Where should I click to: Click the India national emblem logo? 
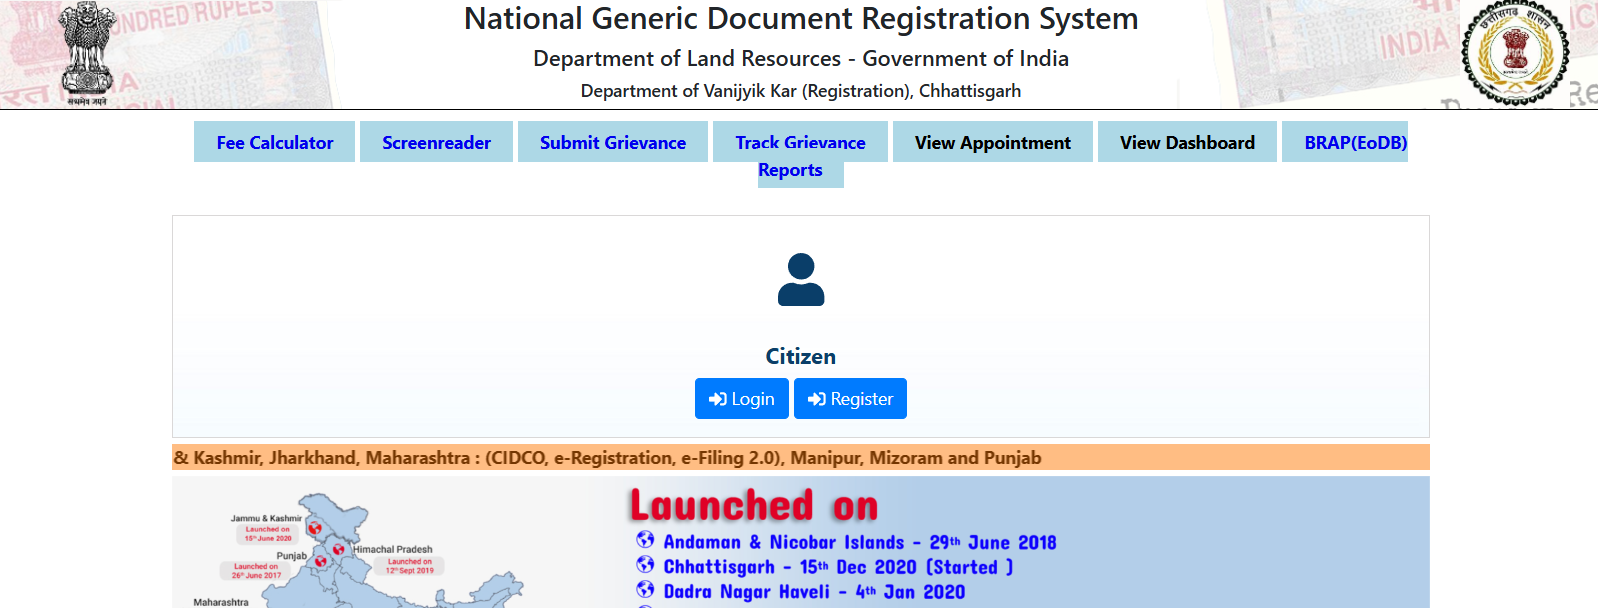click(x=88, y=53)
